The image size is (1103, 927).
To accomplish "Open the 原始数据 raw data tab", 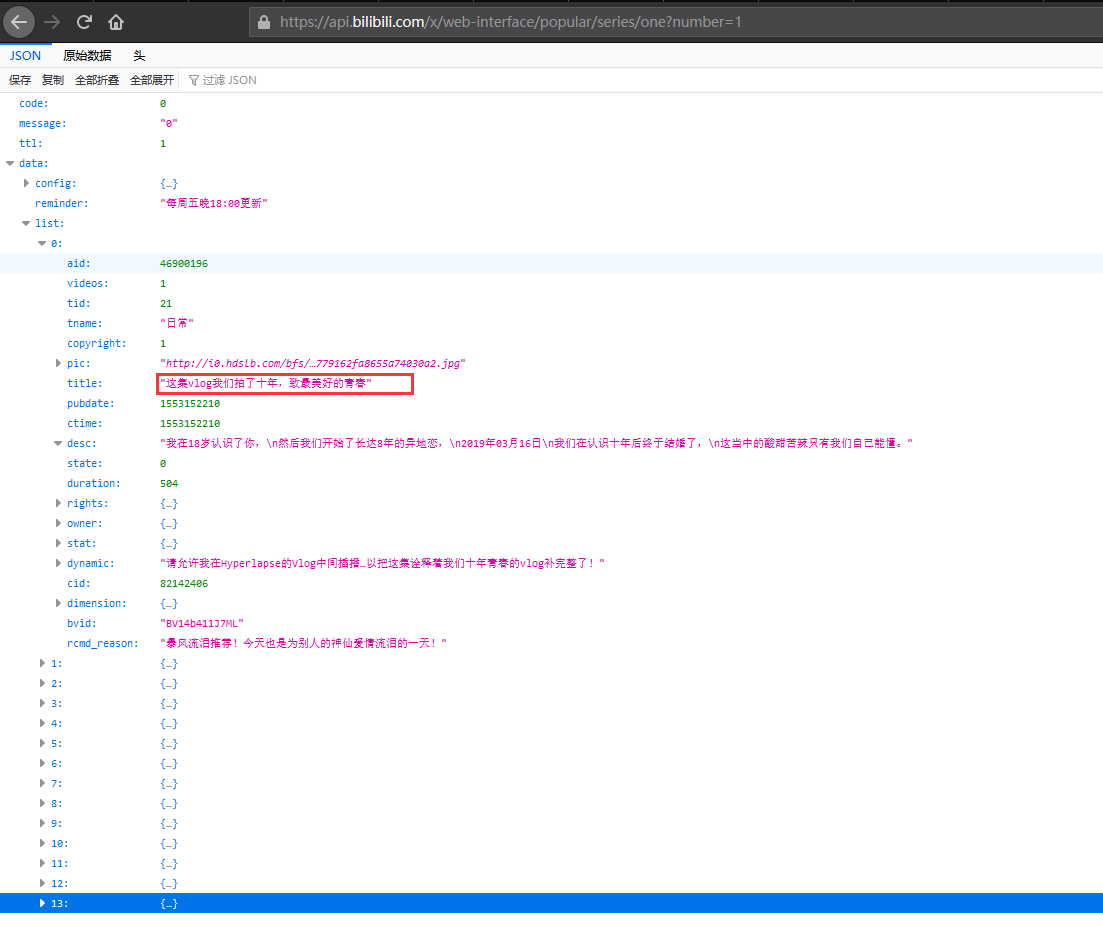I will click(x=87, y=56).
